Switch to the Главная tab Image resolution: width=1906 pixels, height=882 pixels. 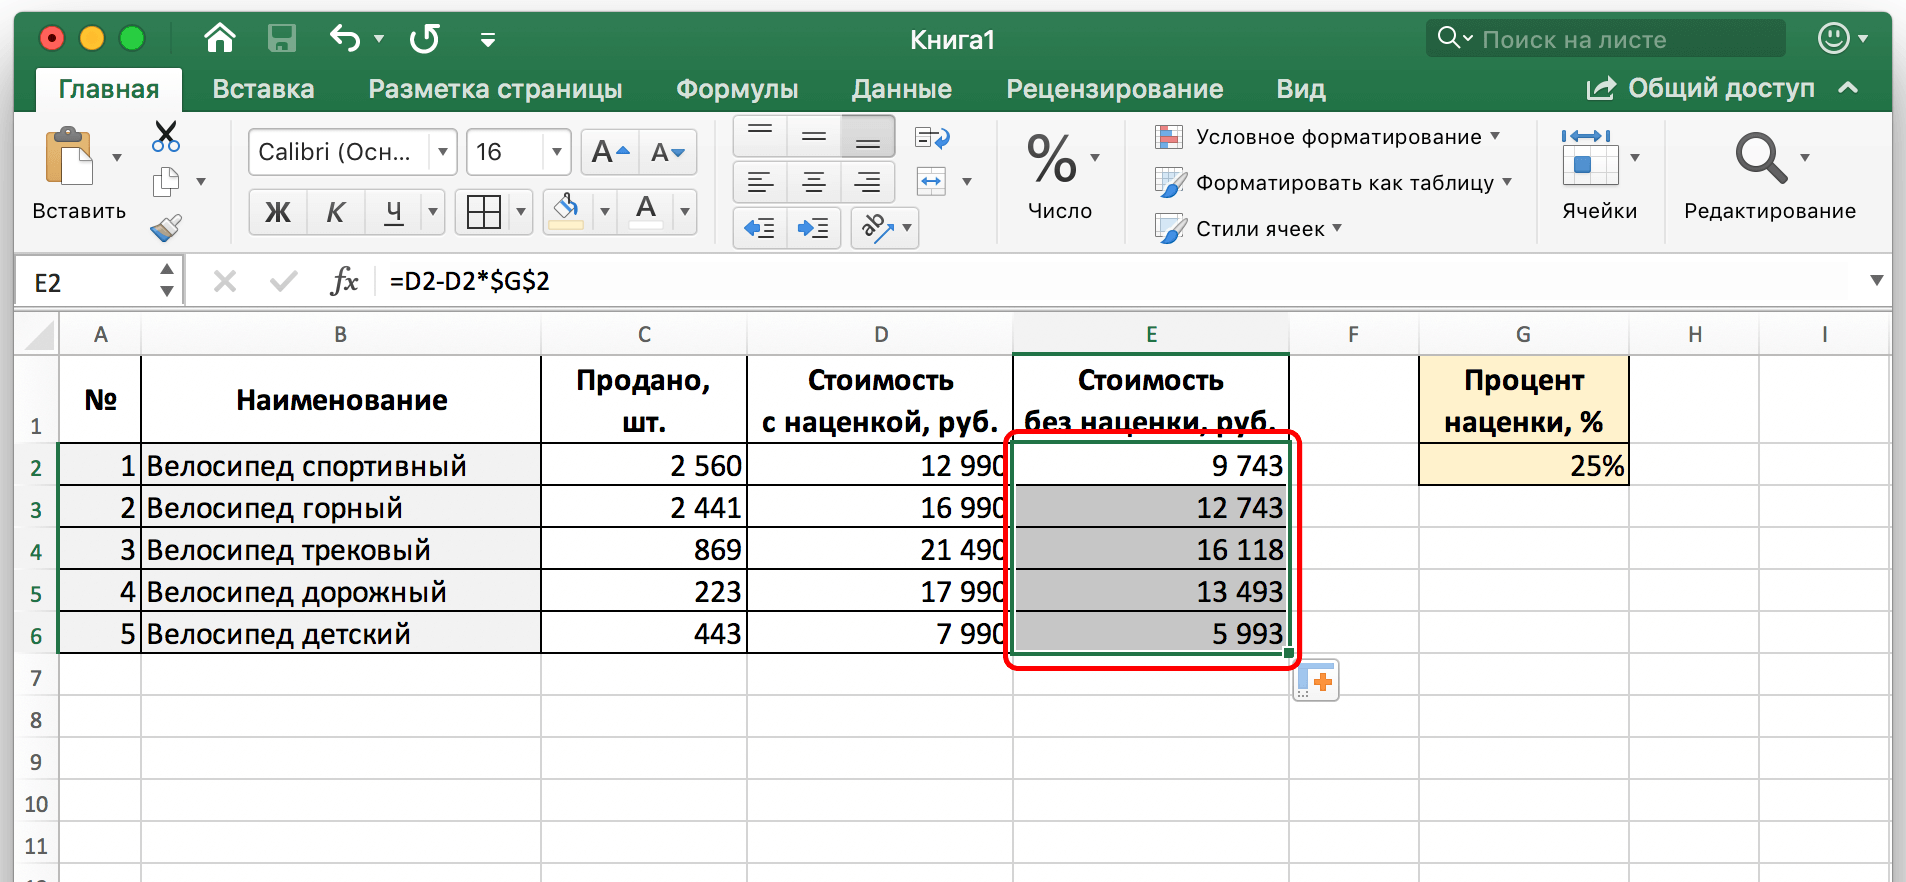(x=109, y=89)
